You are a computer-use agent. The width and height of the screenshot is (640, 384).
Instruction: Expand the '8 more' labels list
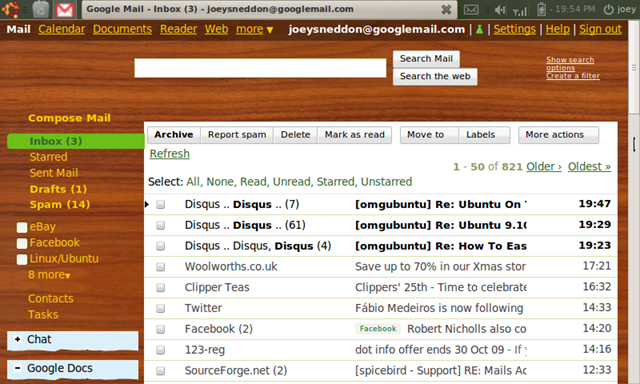click(49, 275)
